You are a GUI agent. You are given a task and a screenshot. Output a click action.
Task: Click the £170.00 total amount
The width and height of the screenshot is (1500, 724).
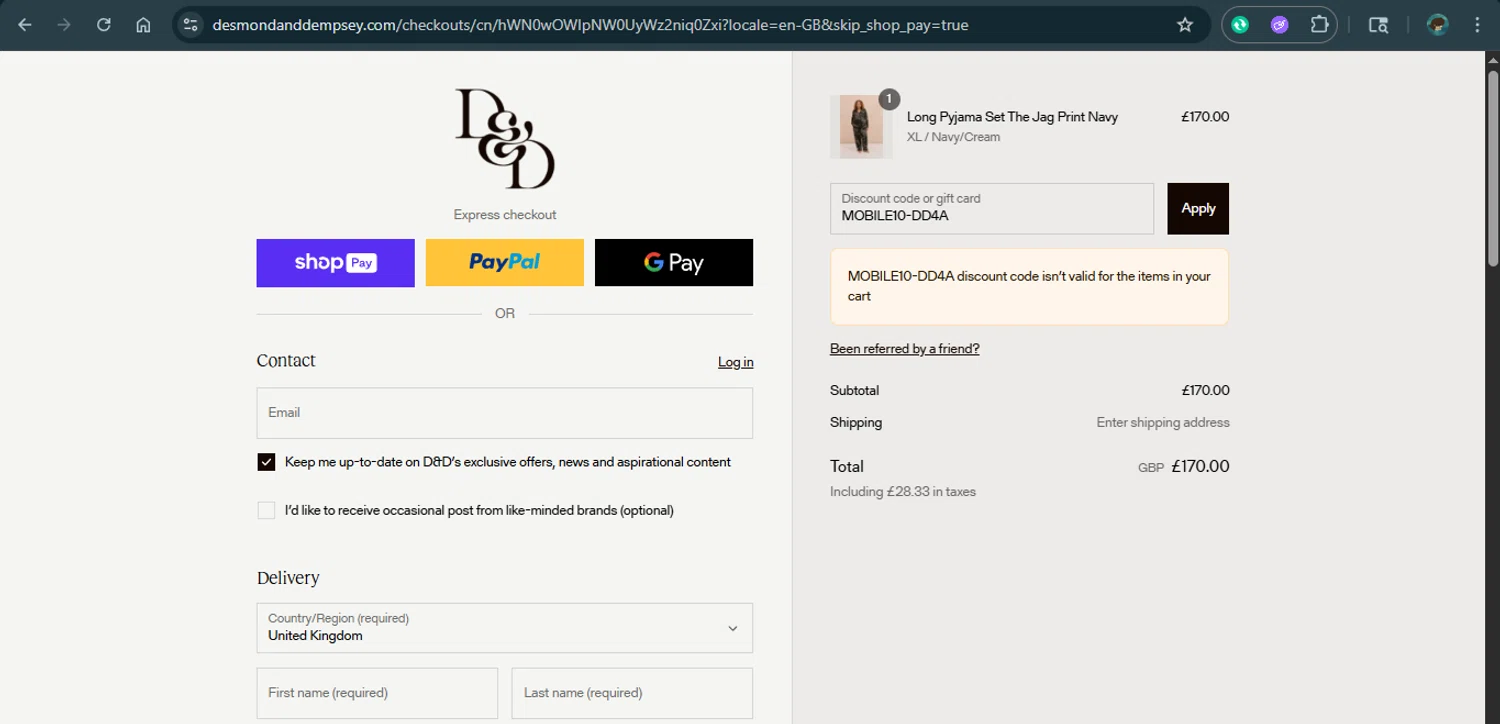[1200, 466]
